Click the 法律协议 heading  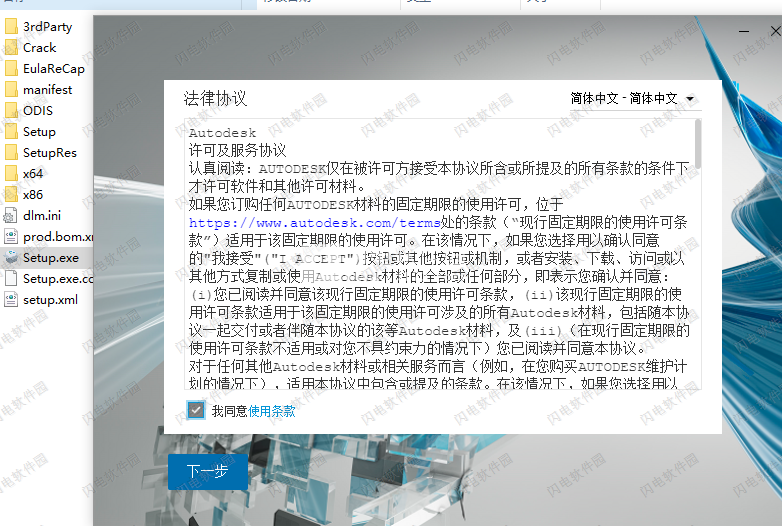[x=215, y=98]
